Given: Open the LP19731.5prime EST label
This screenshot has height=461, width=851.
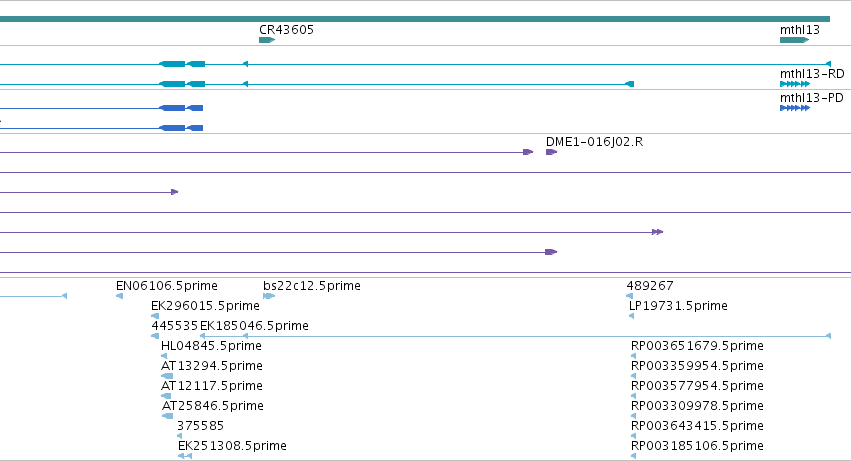Looking at the screenshot, I should point(678,306).
